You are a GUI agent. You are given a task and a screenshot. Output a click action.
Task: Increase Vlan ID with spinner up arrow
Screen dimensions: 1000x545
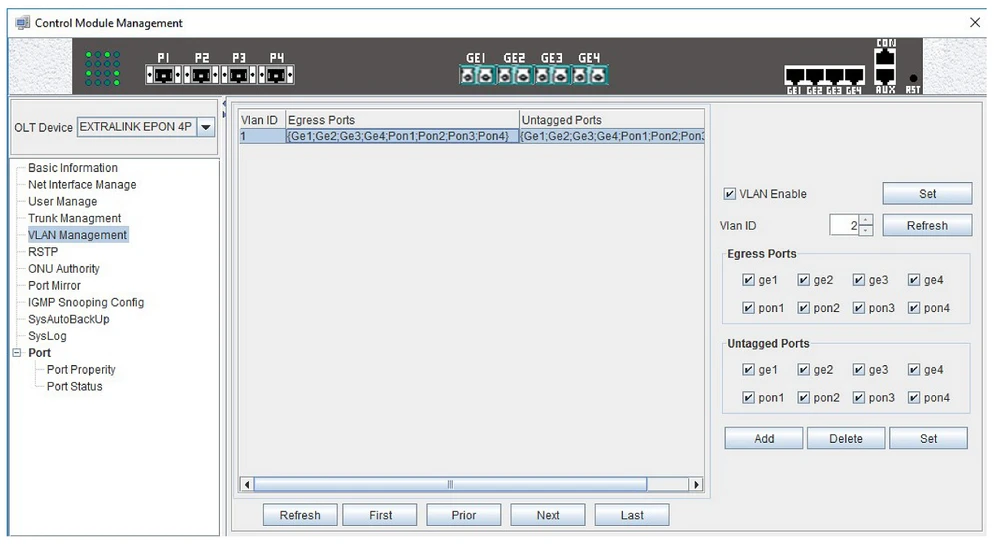coord(866,221)
